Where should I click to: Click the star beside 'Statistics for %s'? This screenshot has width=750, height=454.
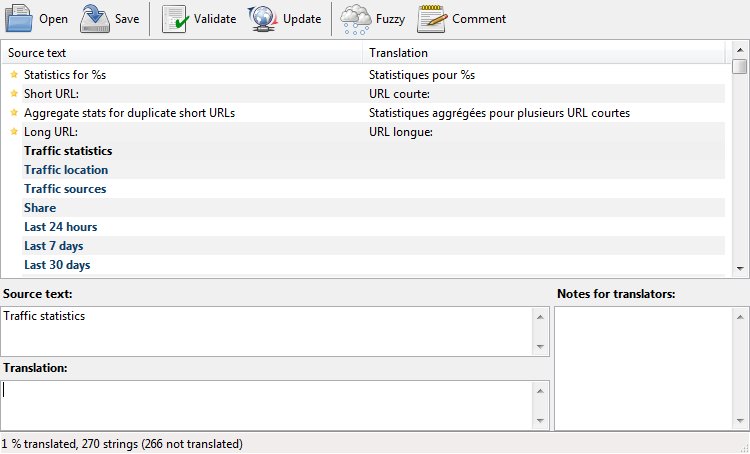[x=14, y=75]
